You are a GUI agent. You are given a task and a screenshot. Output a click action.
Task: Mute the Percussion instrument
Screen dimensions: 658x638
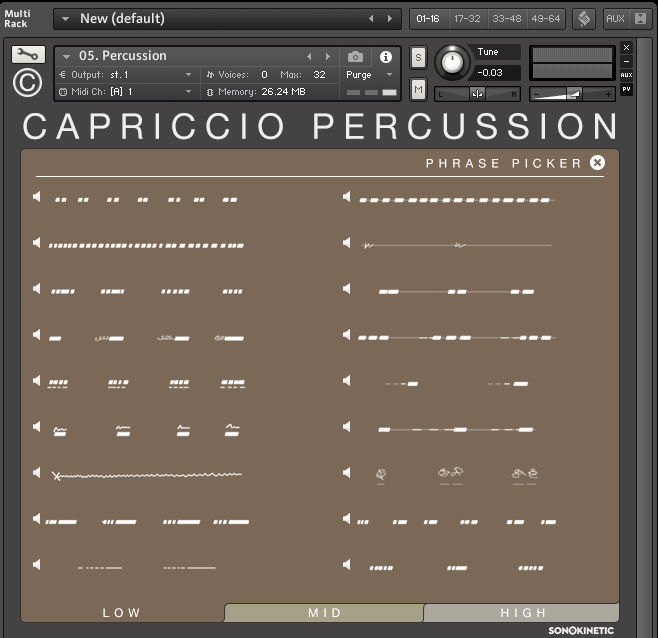click(x=418, y=89)
